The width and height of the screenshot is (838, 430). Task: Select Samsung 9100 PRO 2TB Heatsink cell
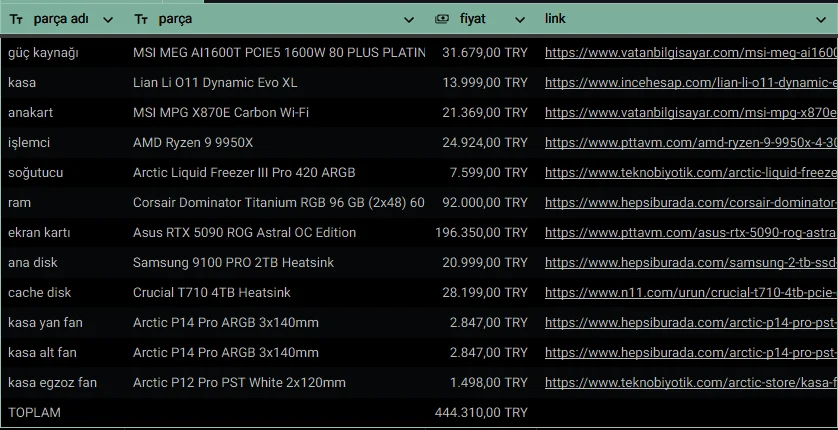point(277,262)
